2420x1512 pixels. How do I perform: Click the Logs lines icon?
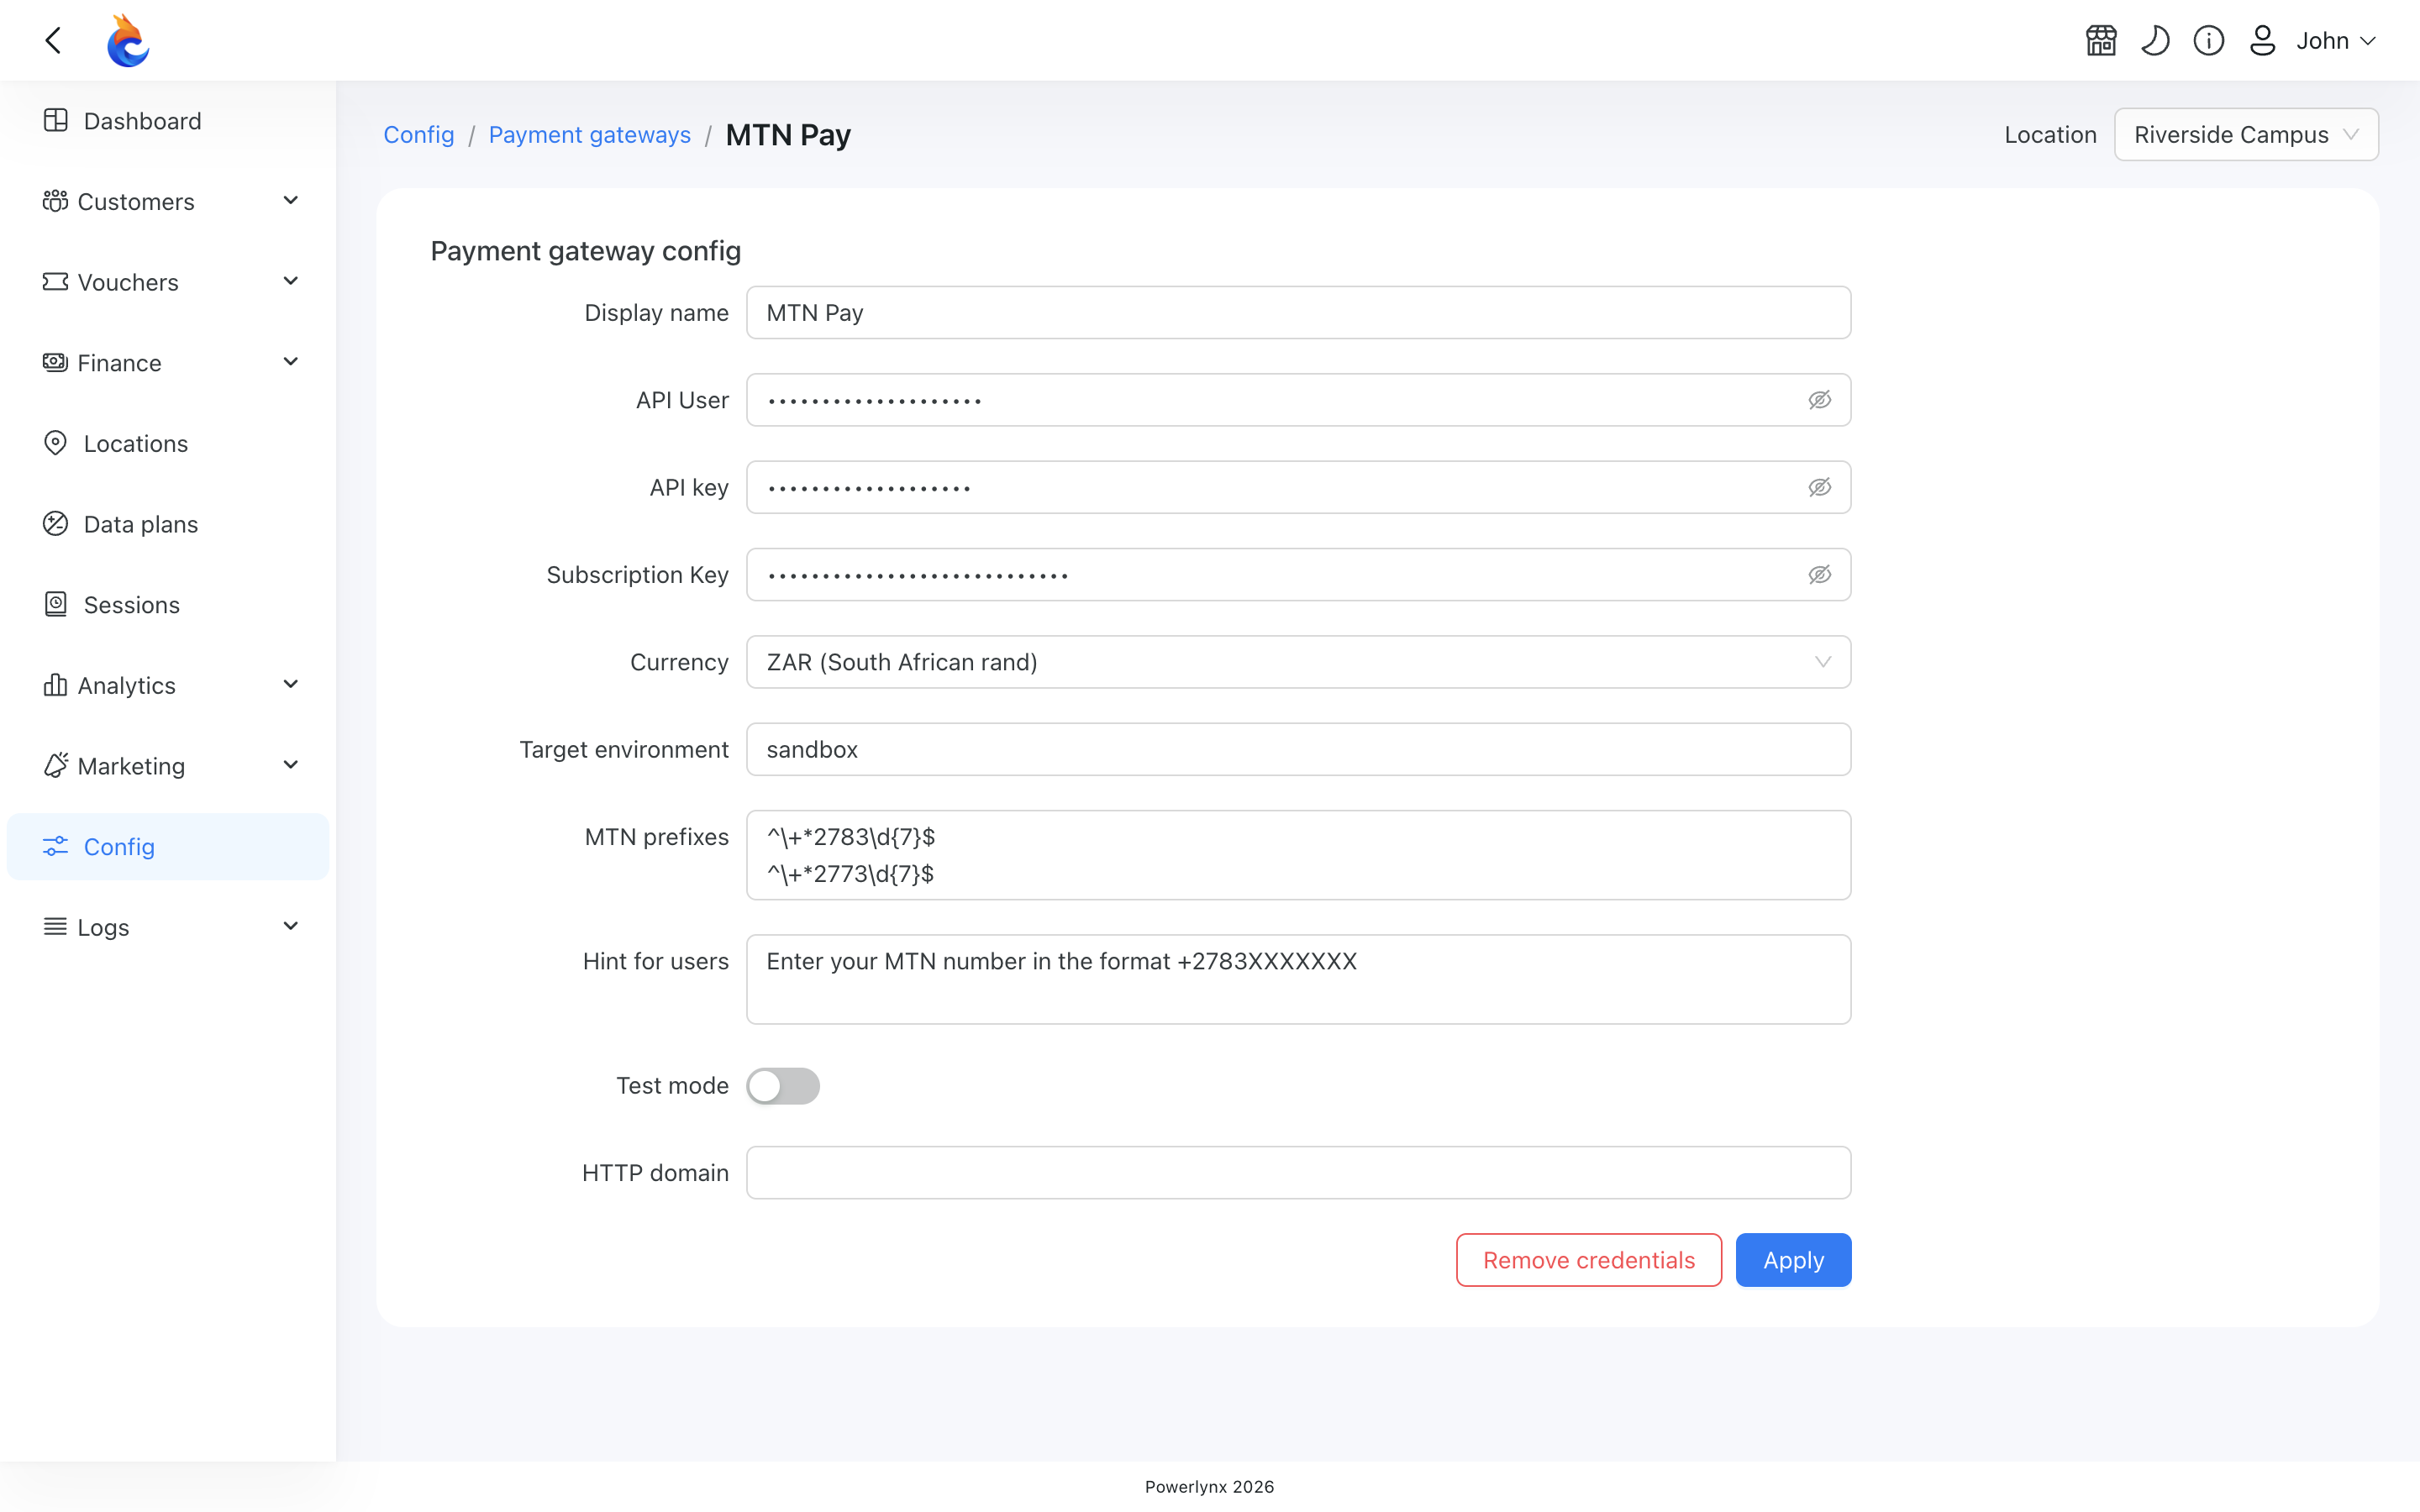55,926
